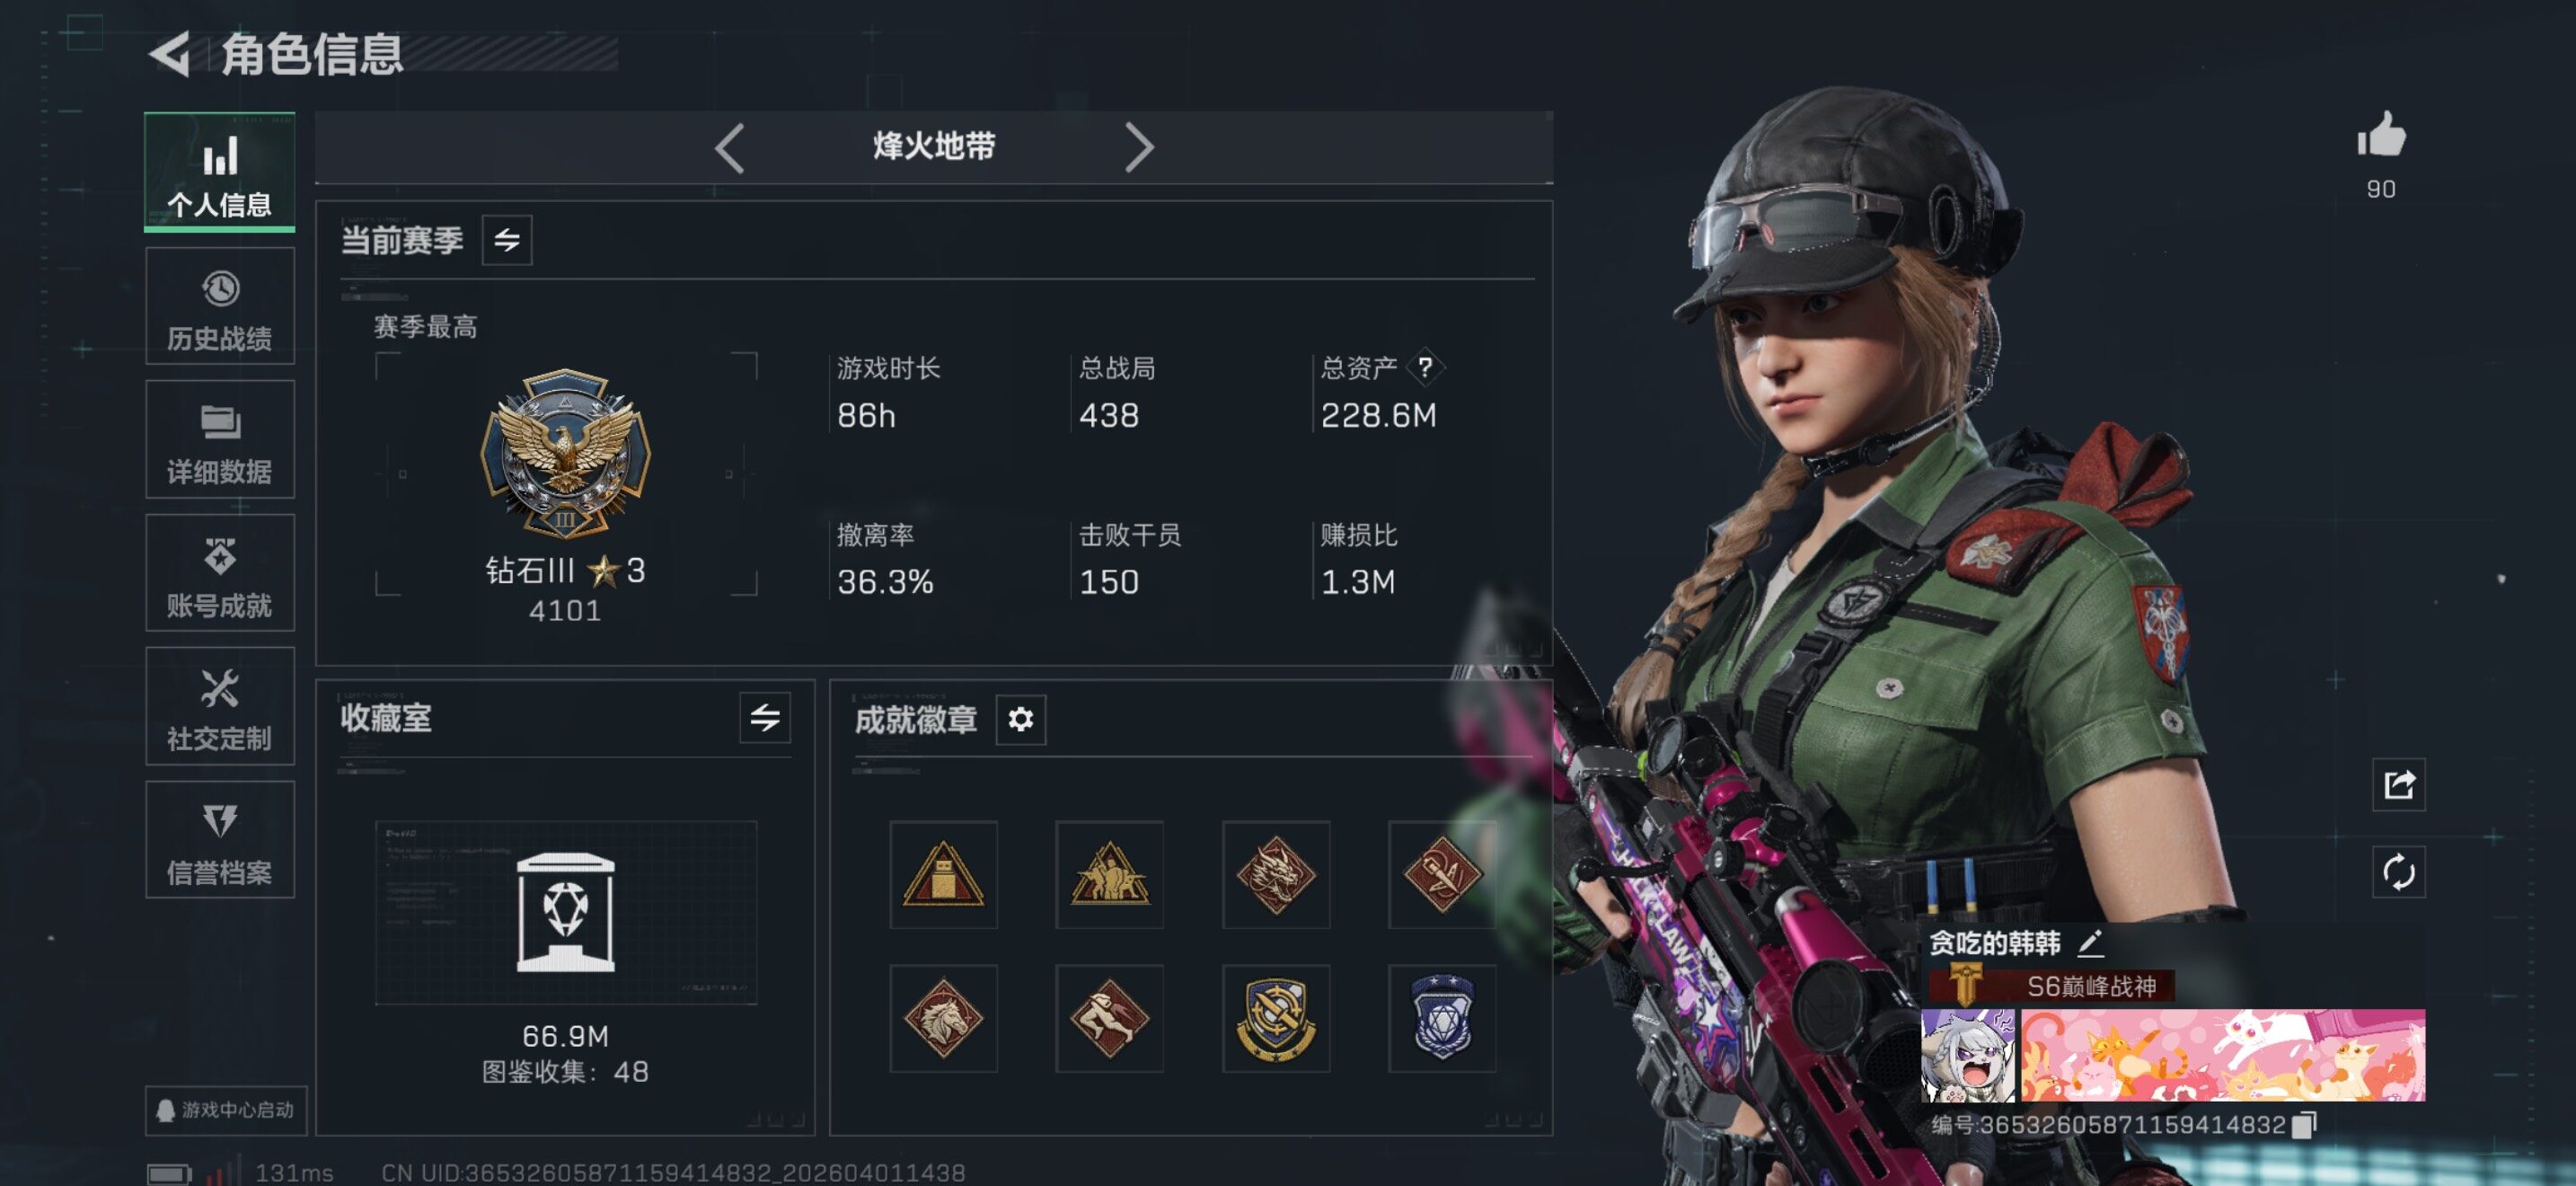Open 成就徽章 gear settings

point(1020,719)
